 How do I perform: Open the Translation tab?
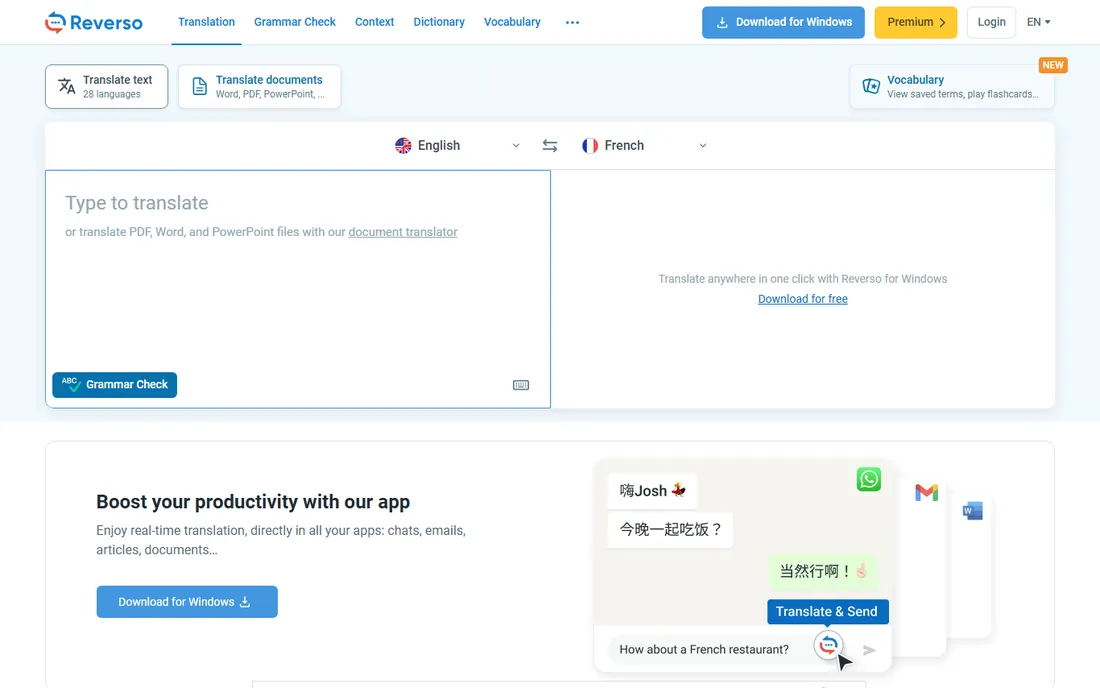[206, 22]
